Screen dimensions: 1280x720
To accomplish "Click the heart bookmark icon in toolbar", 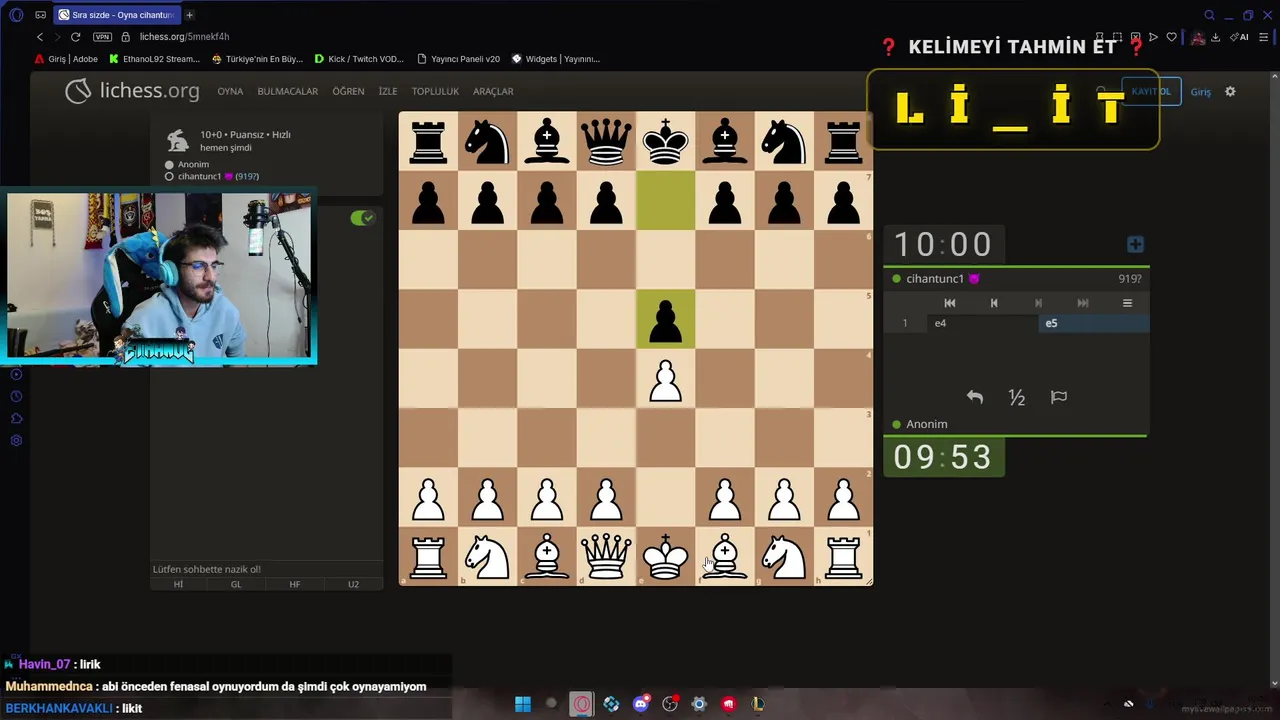I will point(1172,37).
